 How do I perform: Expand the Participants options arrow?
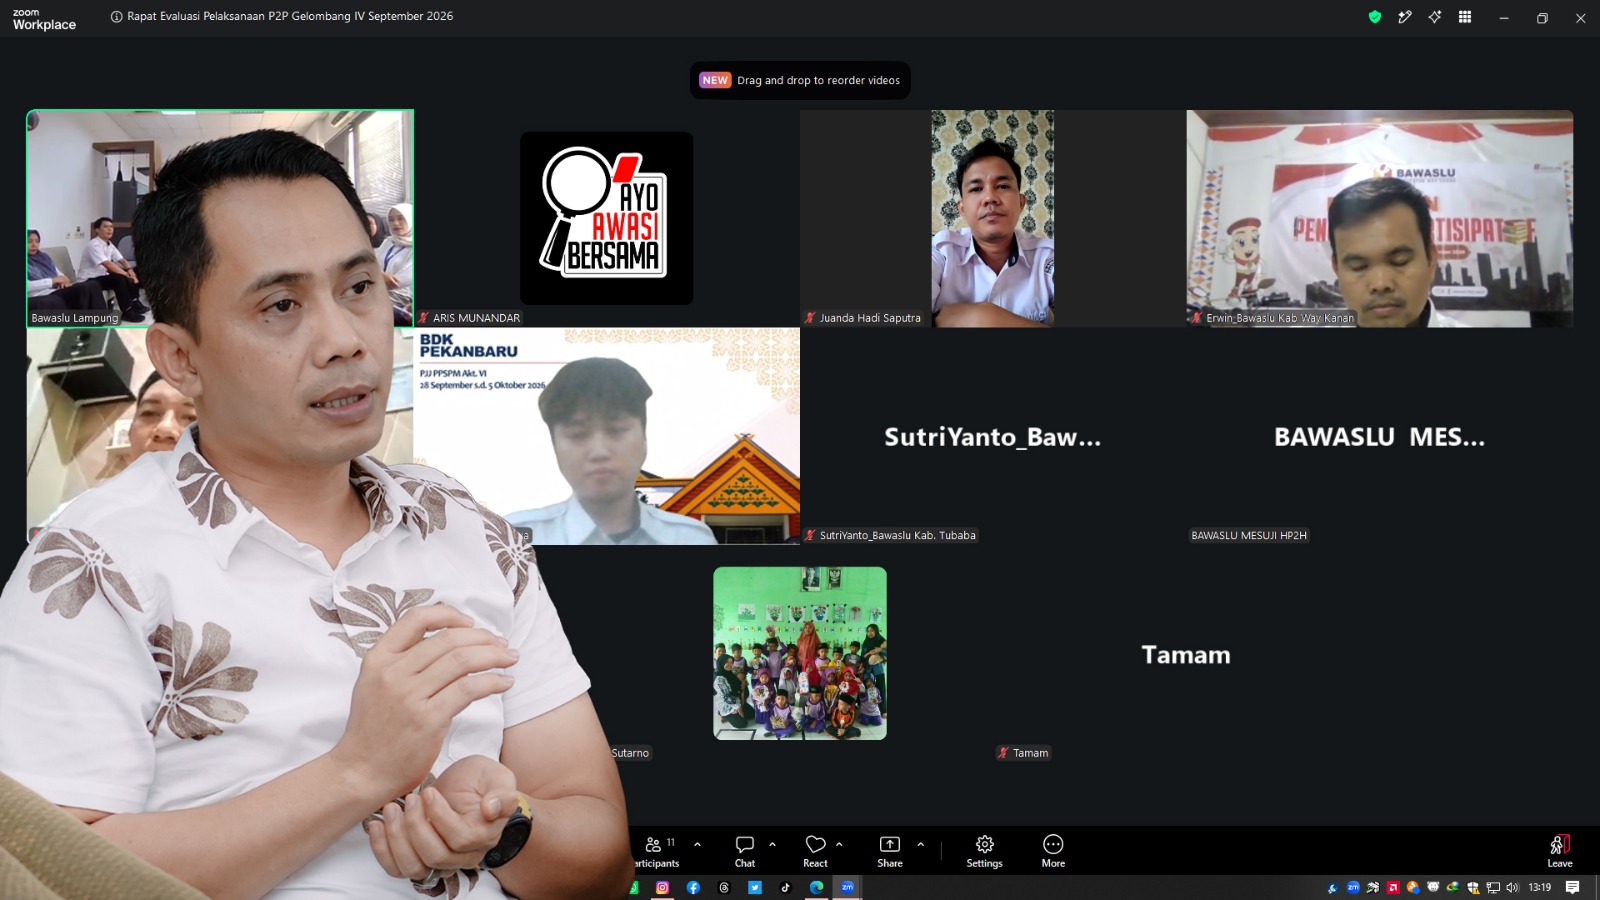click(697, 844)
